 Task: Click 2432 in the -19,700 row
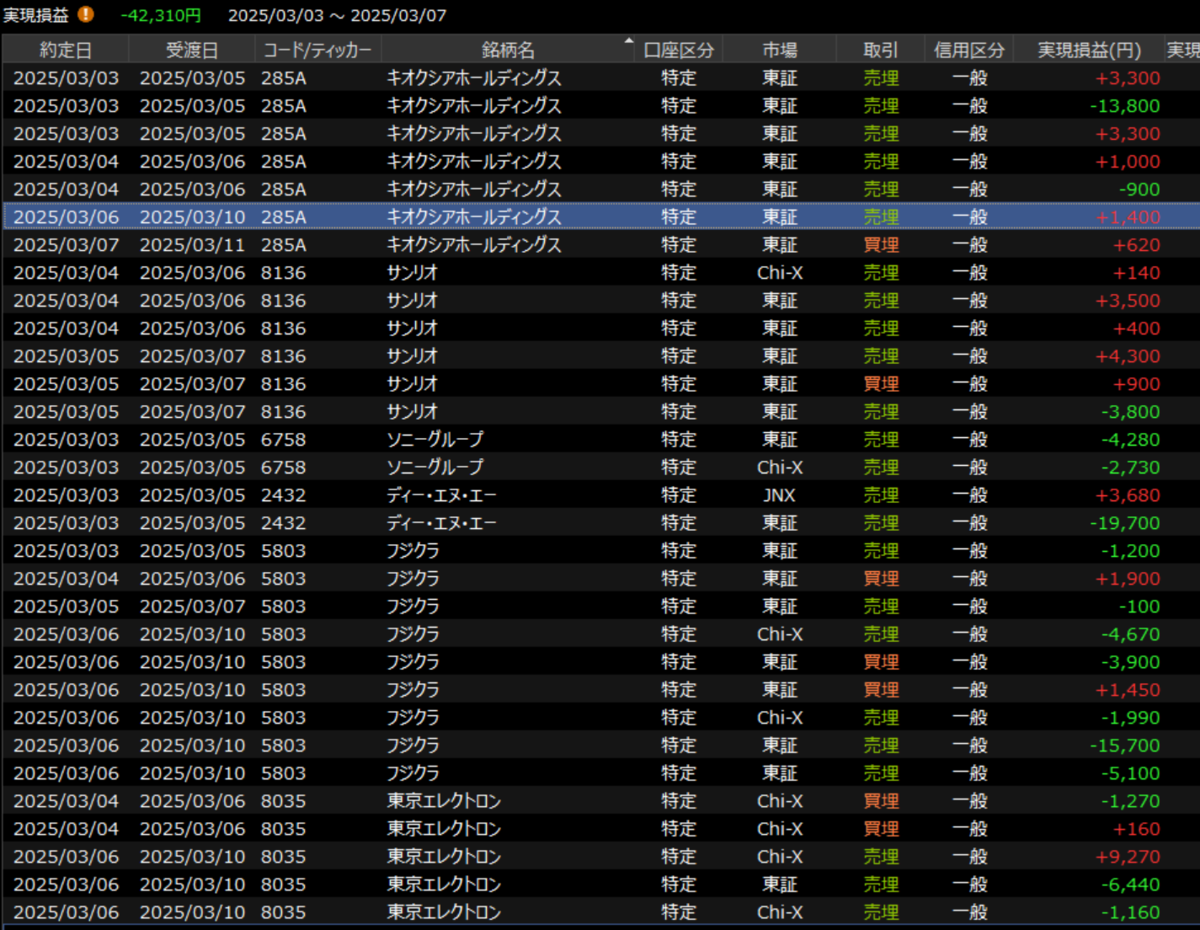tap(283, 523)
